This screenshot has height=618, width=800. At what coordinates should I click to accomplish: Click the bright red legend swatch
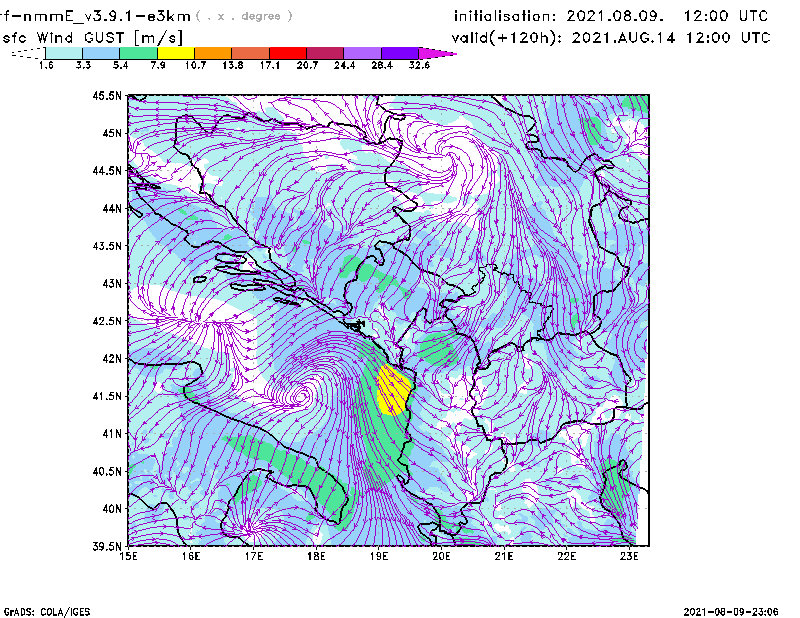288,53
